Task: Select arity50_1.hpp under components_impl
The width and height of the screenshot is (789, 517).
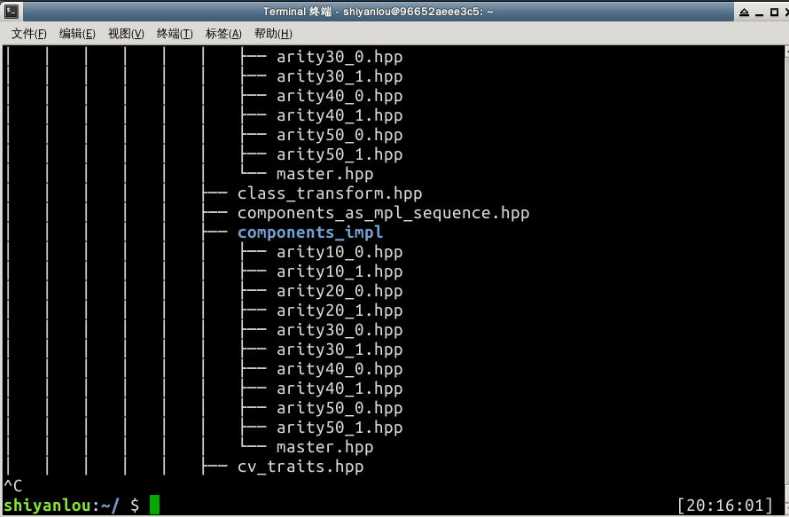Action: coord(339,428)
